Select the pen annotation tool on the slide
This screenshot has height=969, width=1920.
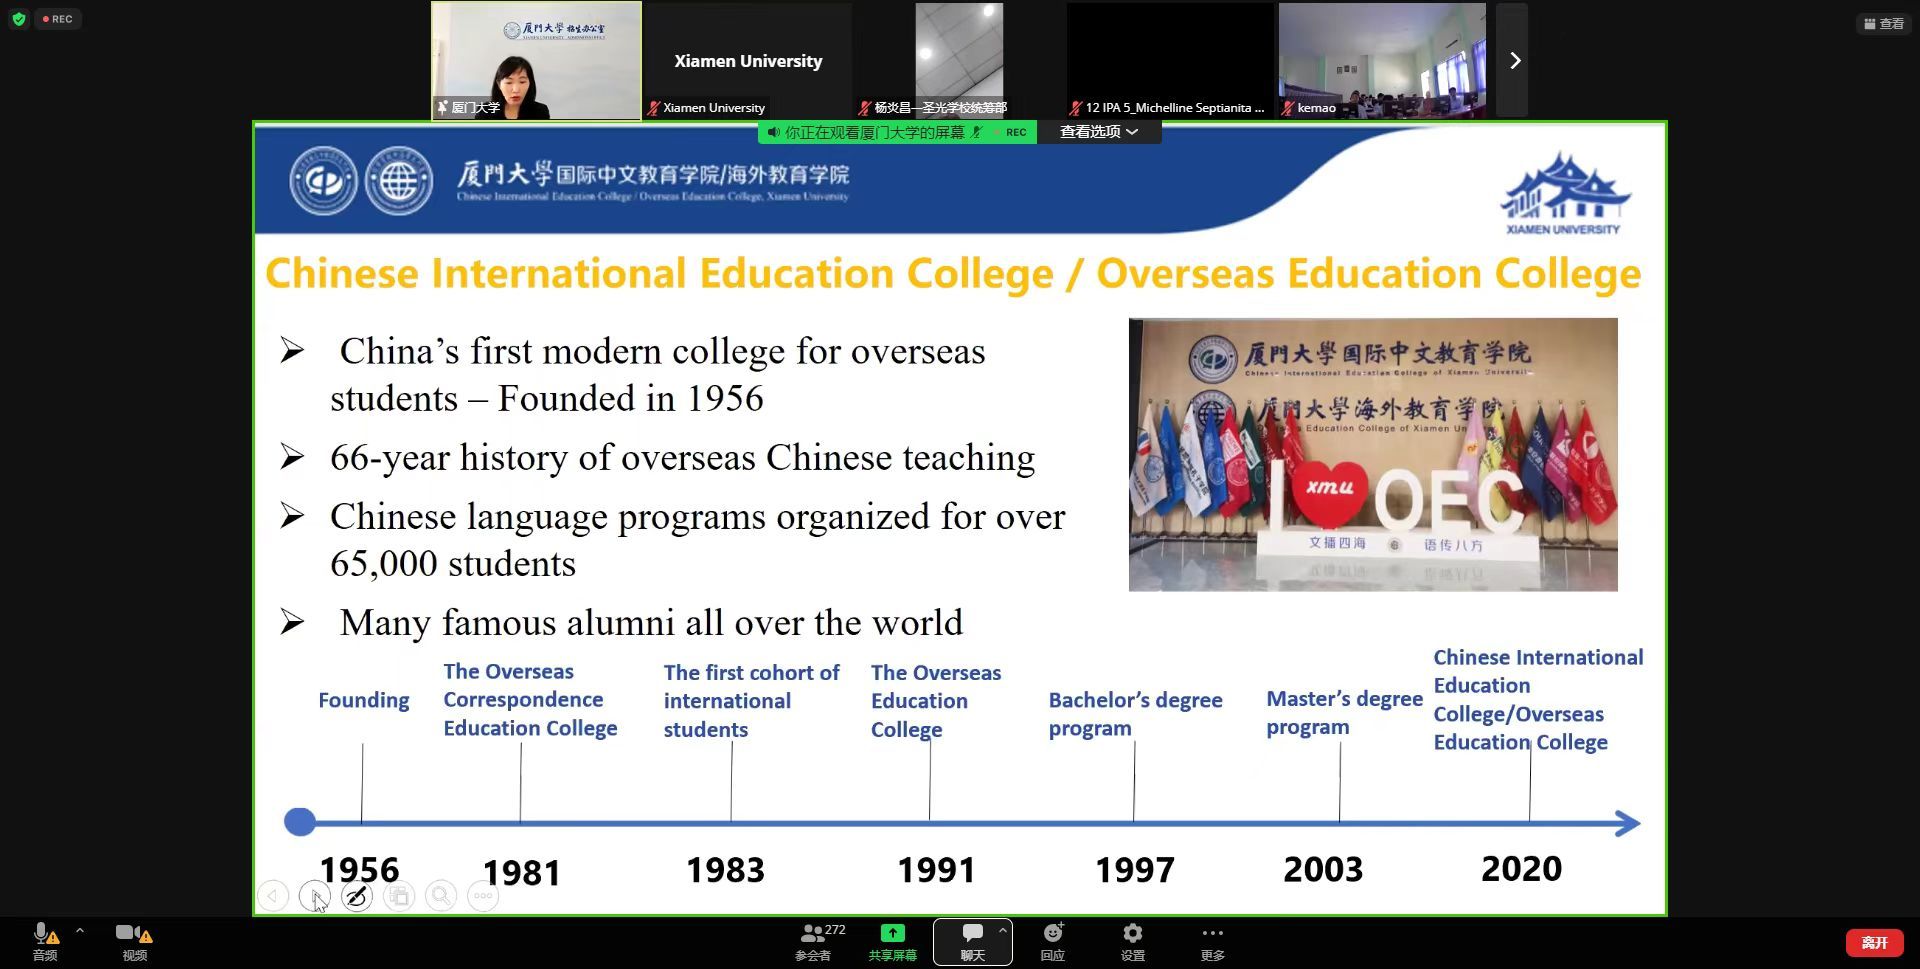pos(357,897)
